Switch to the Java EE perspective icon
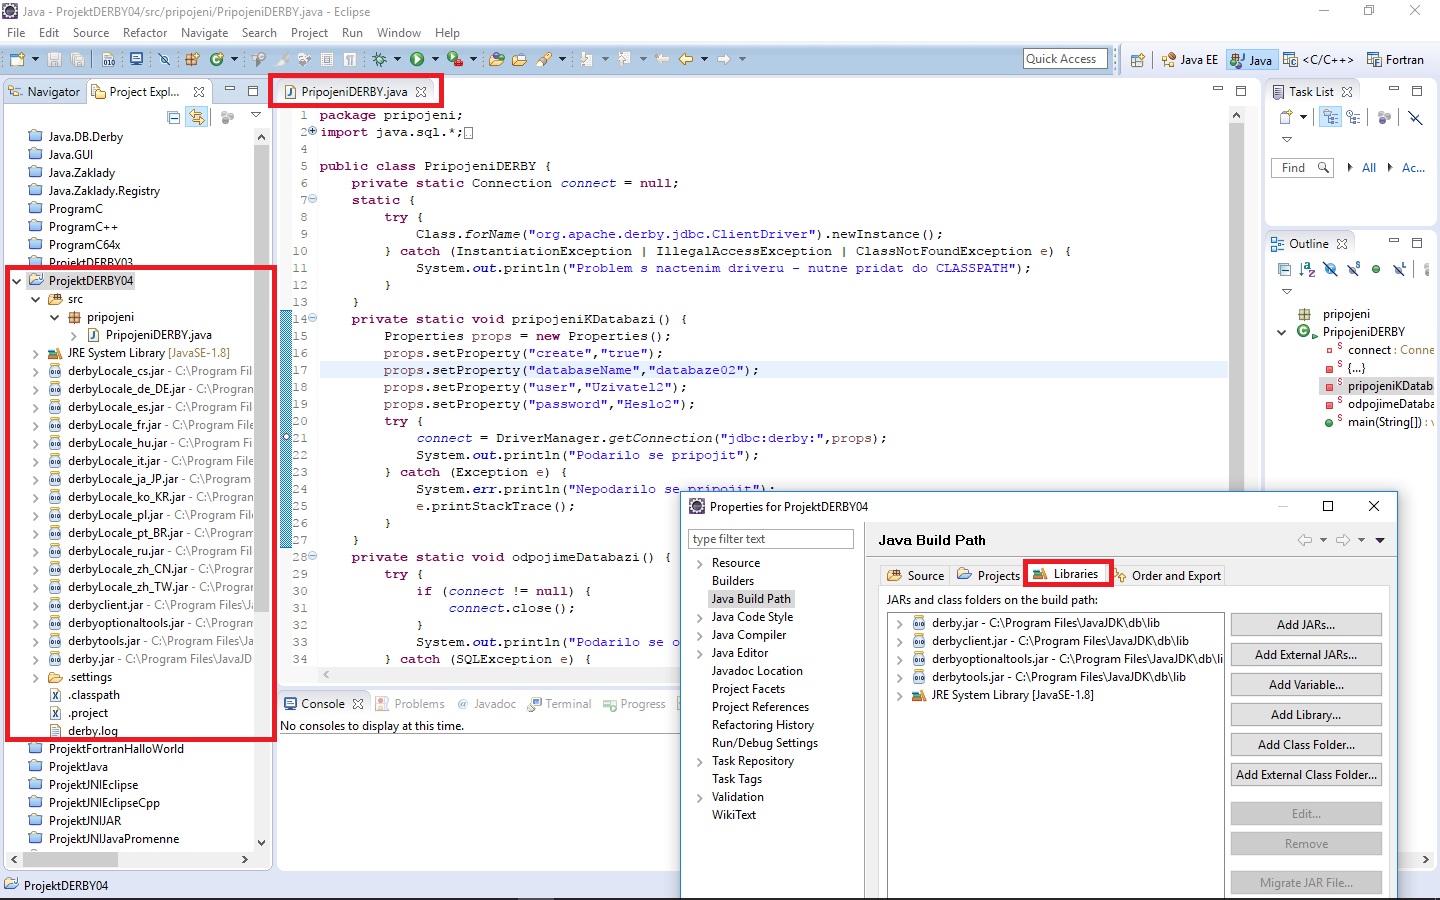The width and height of the screenshot is (1440, 900). click(x=1171, y=59)
